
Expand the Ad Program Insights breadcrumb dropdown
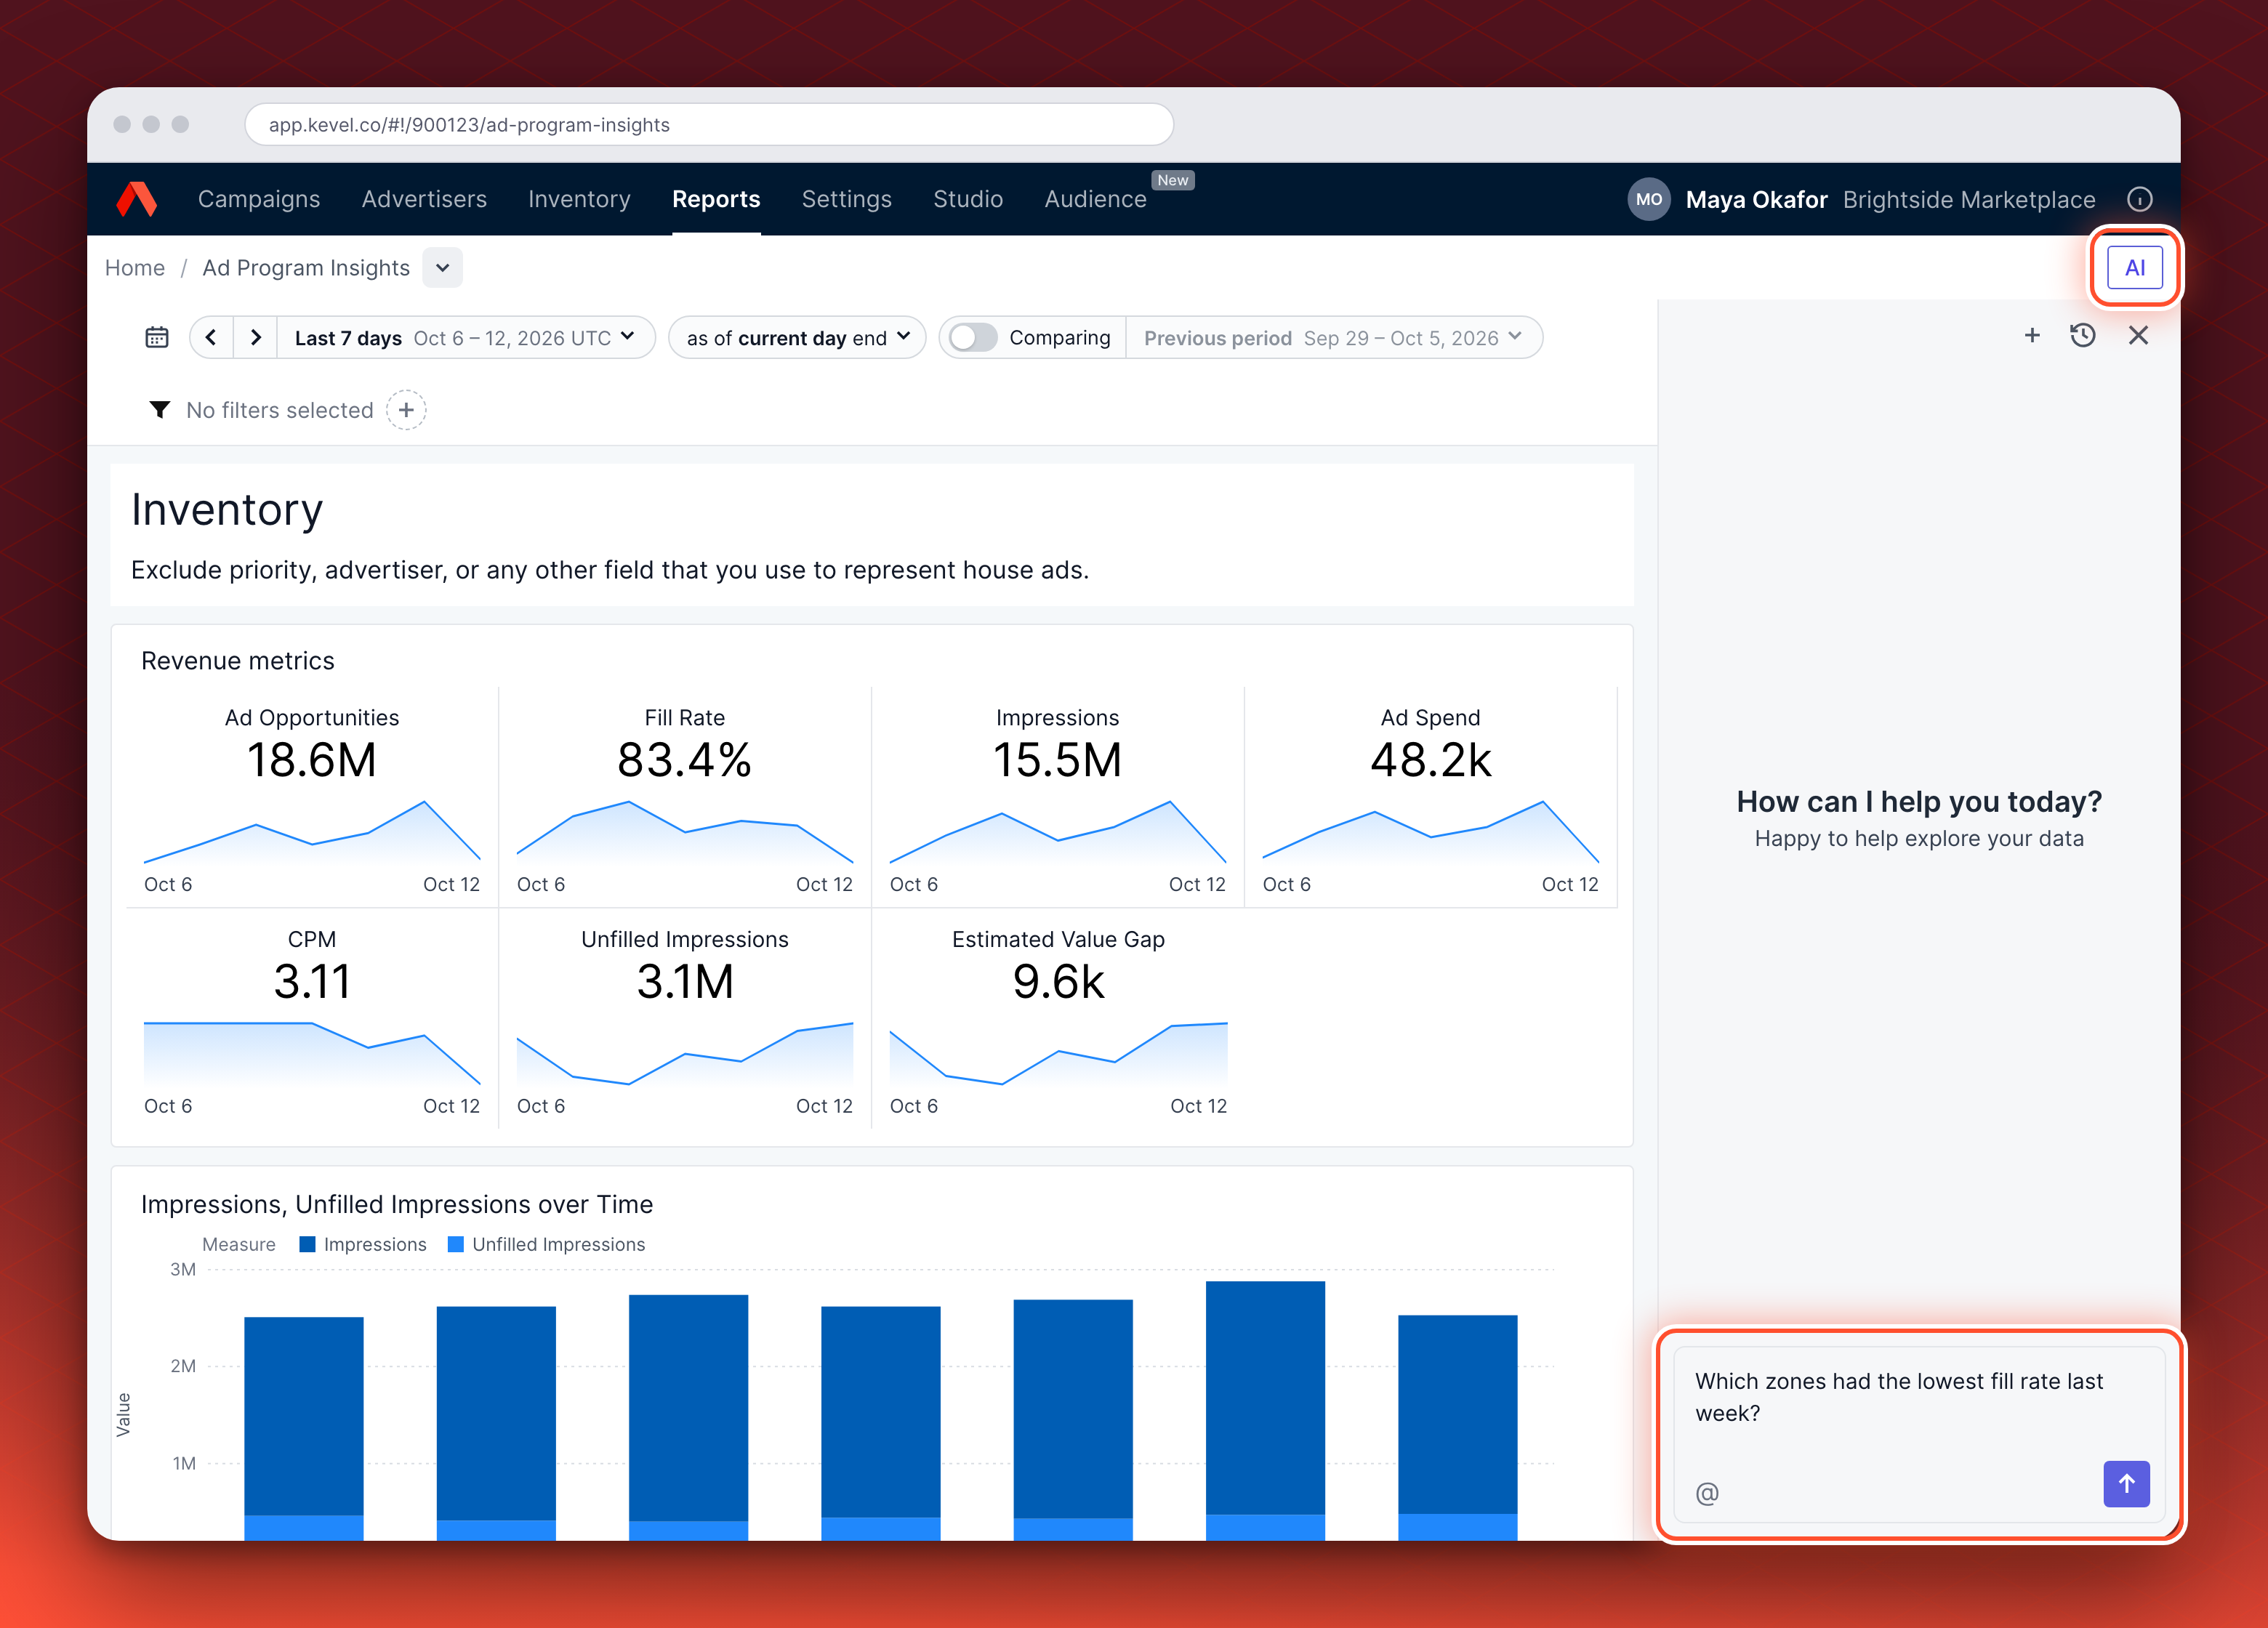(x=442, y=268)
